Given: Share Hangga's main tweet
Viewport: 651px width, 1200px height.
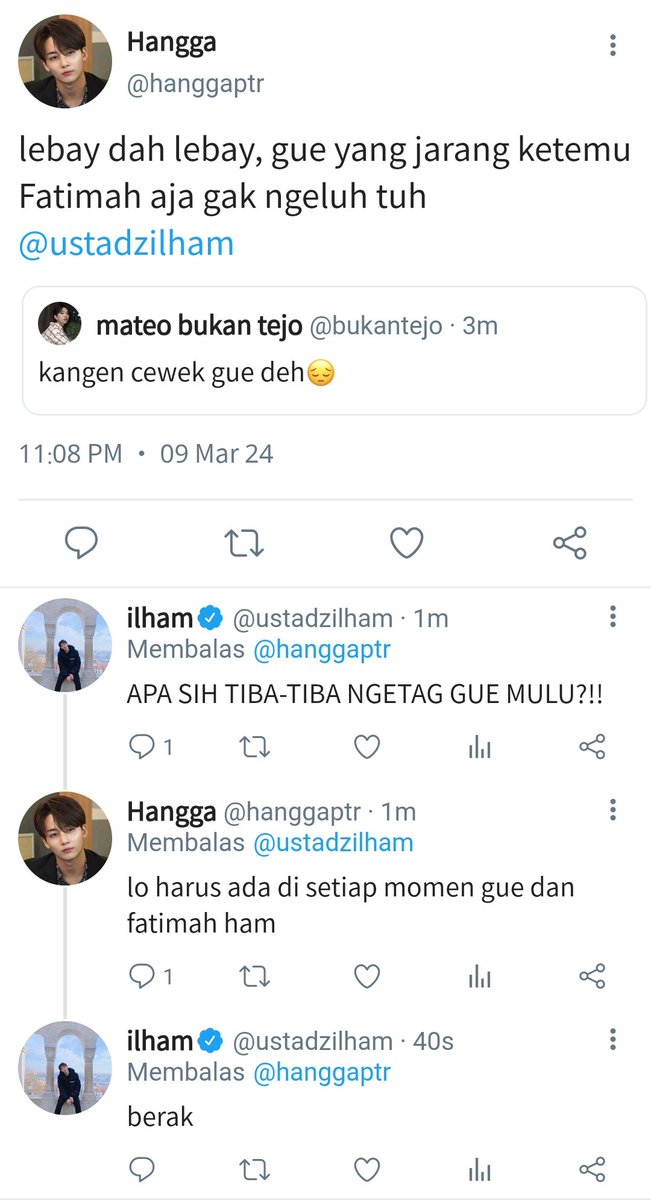Looking at the screenshot, I should (x=569, y=543).
